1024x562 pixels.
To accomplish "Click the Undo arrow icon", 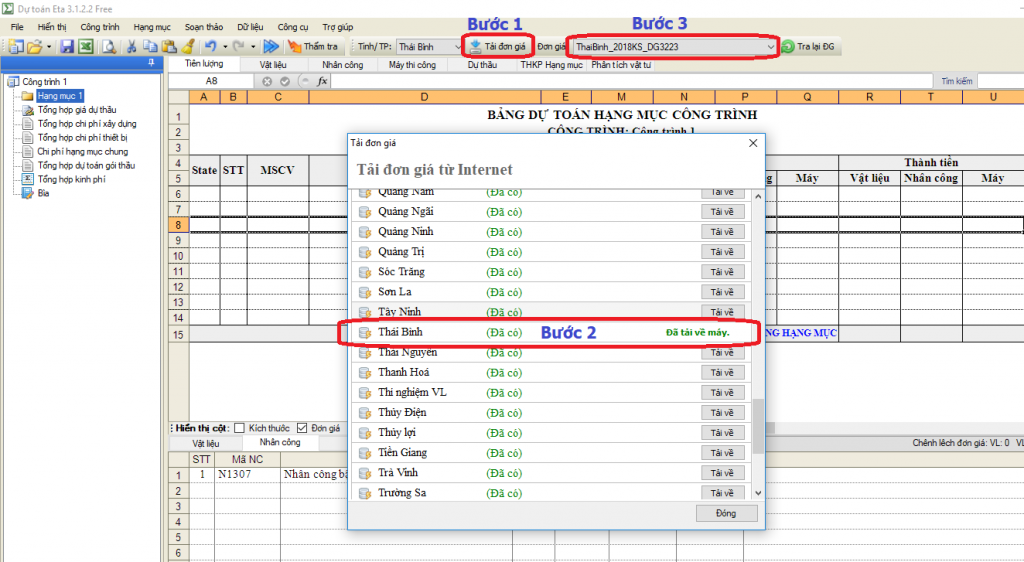I will click(x=209, y=46).
